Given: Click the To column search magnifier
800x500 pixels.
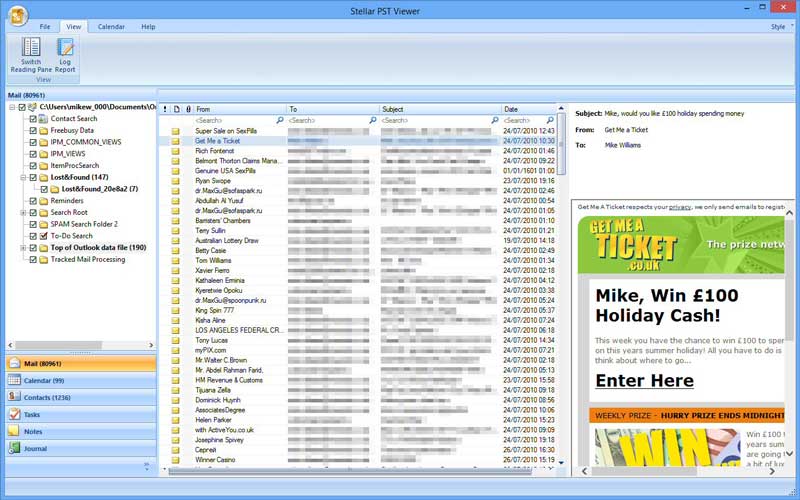Looking at the screenshot, I should pos(372,120).
